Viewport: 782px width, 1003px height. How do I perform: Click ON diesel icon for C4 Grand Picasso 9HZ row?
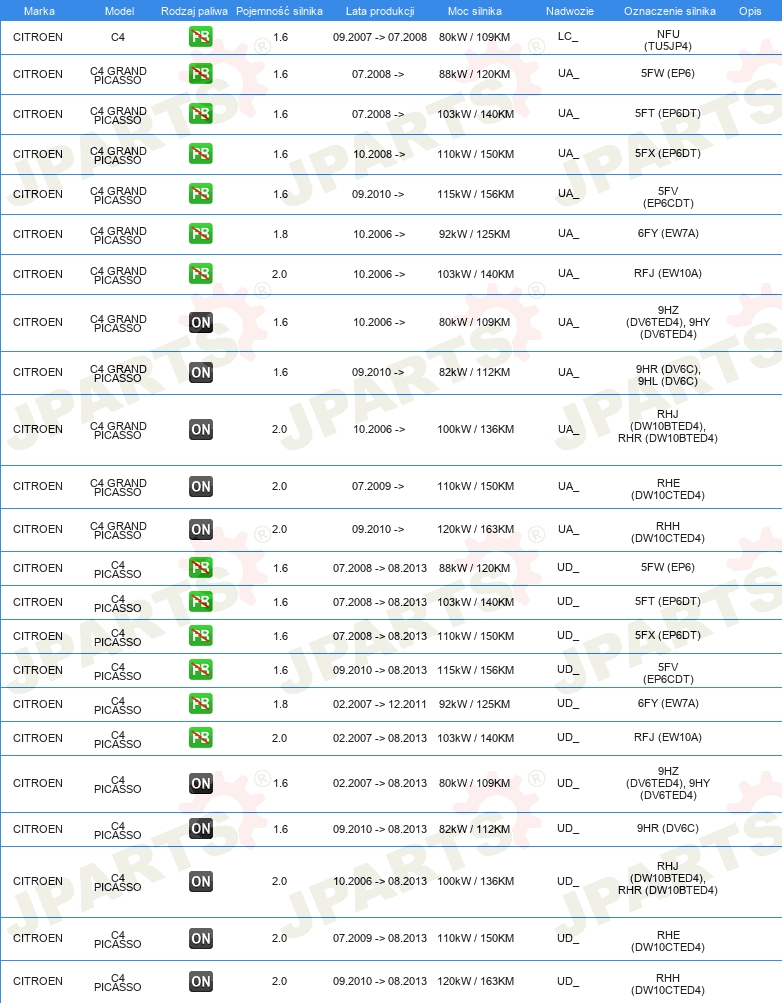201,322
